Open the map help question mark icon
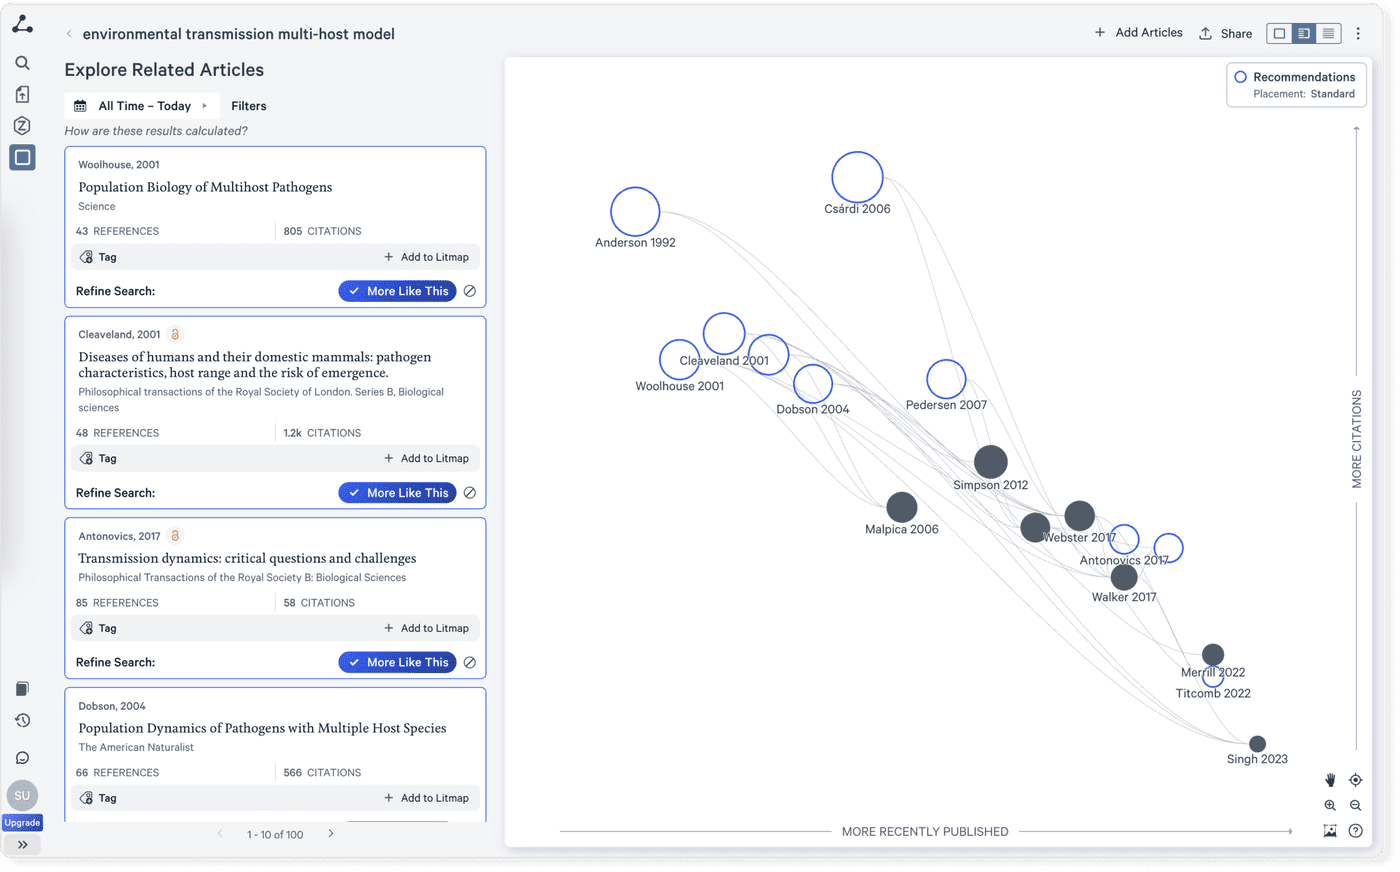The width and height of the screenshot is (1400, 872). pyautogui.click(x=1356, y=830)
